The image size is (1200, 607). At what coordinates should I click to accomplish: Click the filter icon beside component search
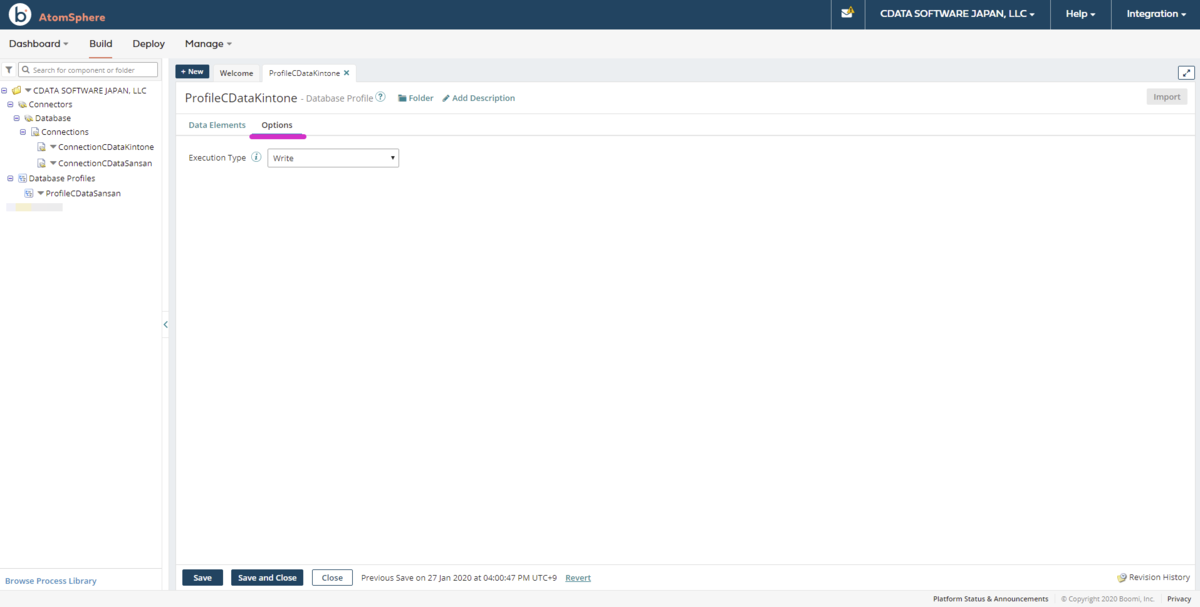pyautogui.click(x=9, y=70)
